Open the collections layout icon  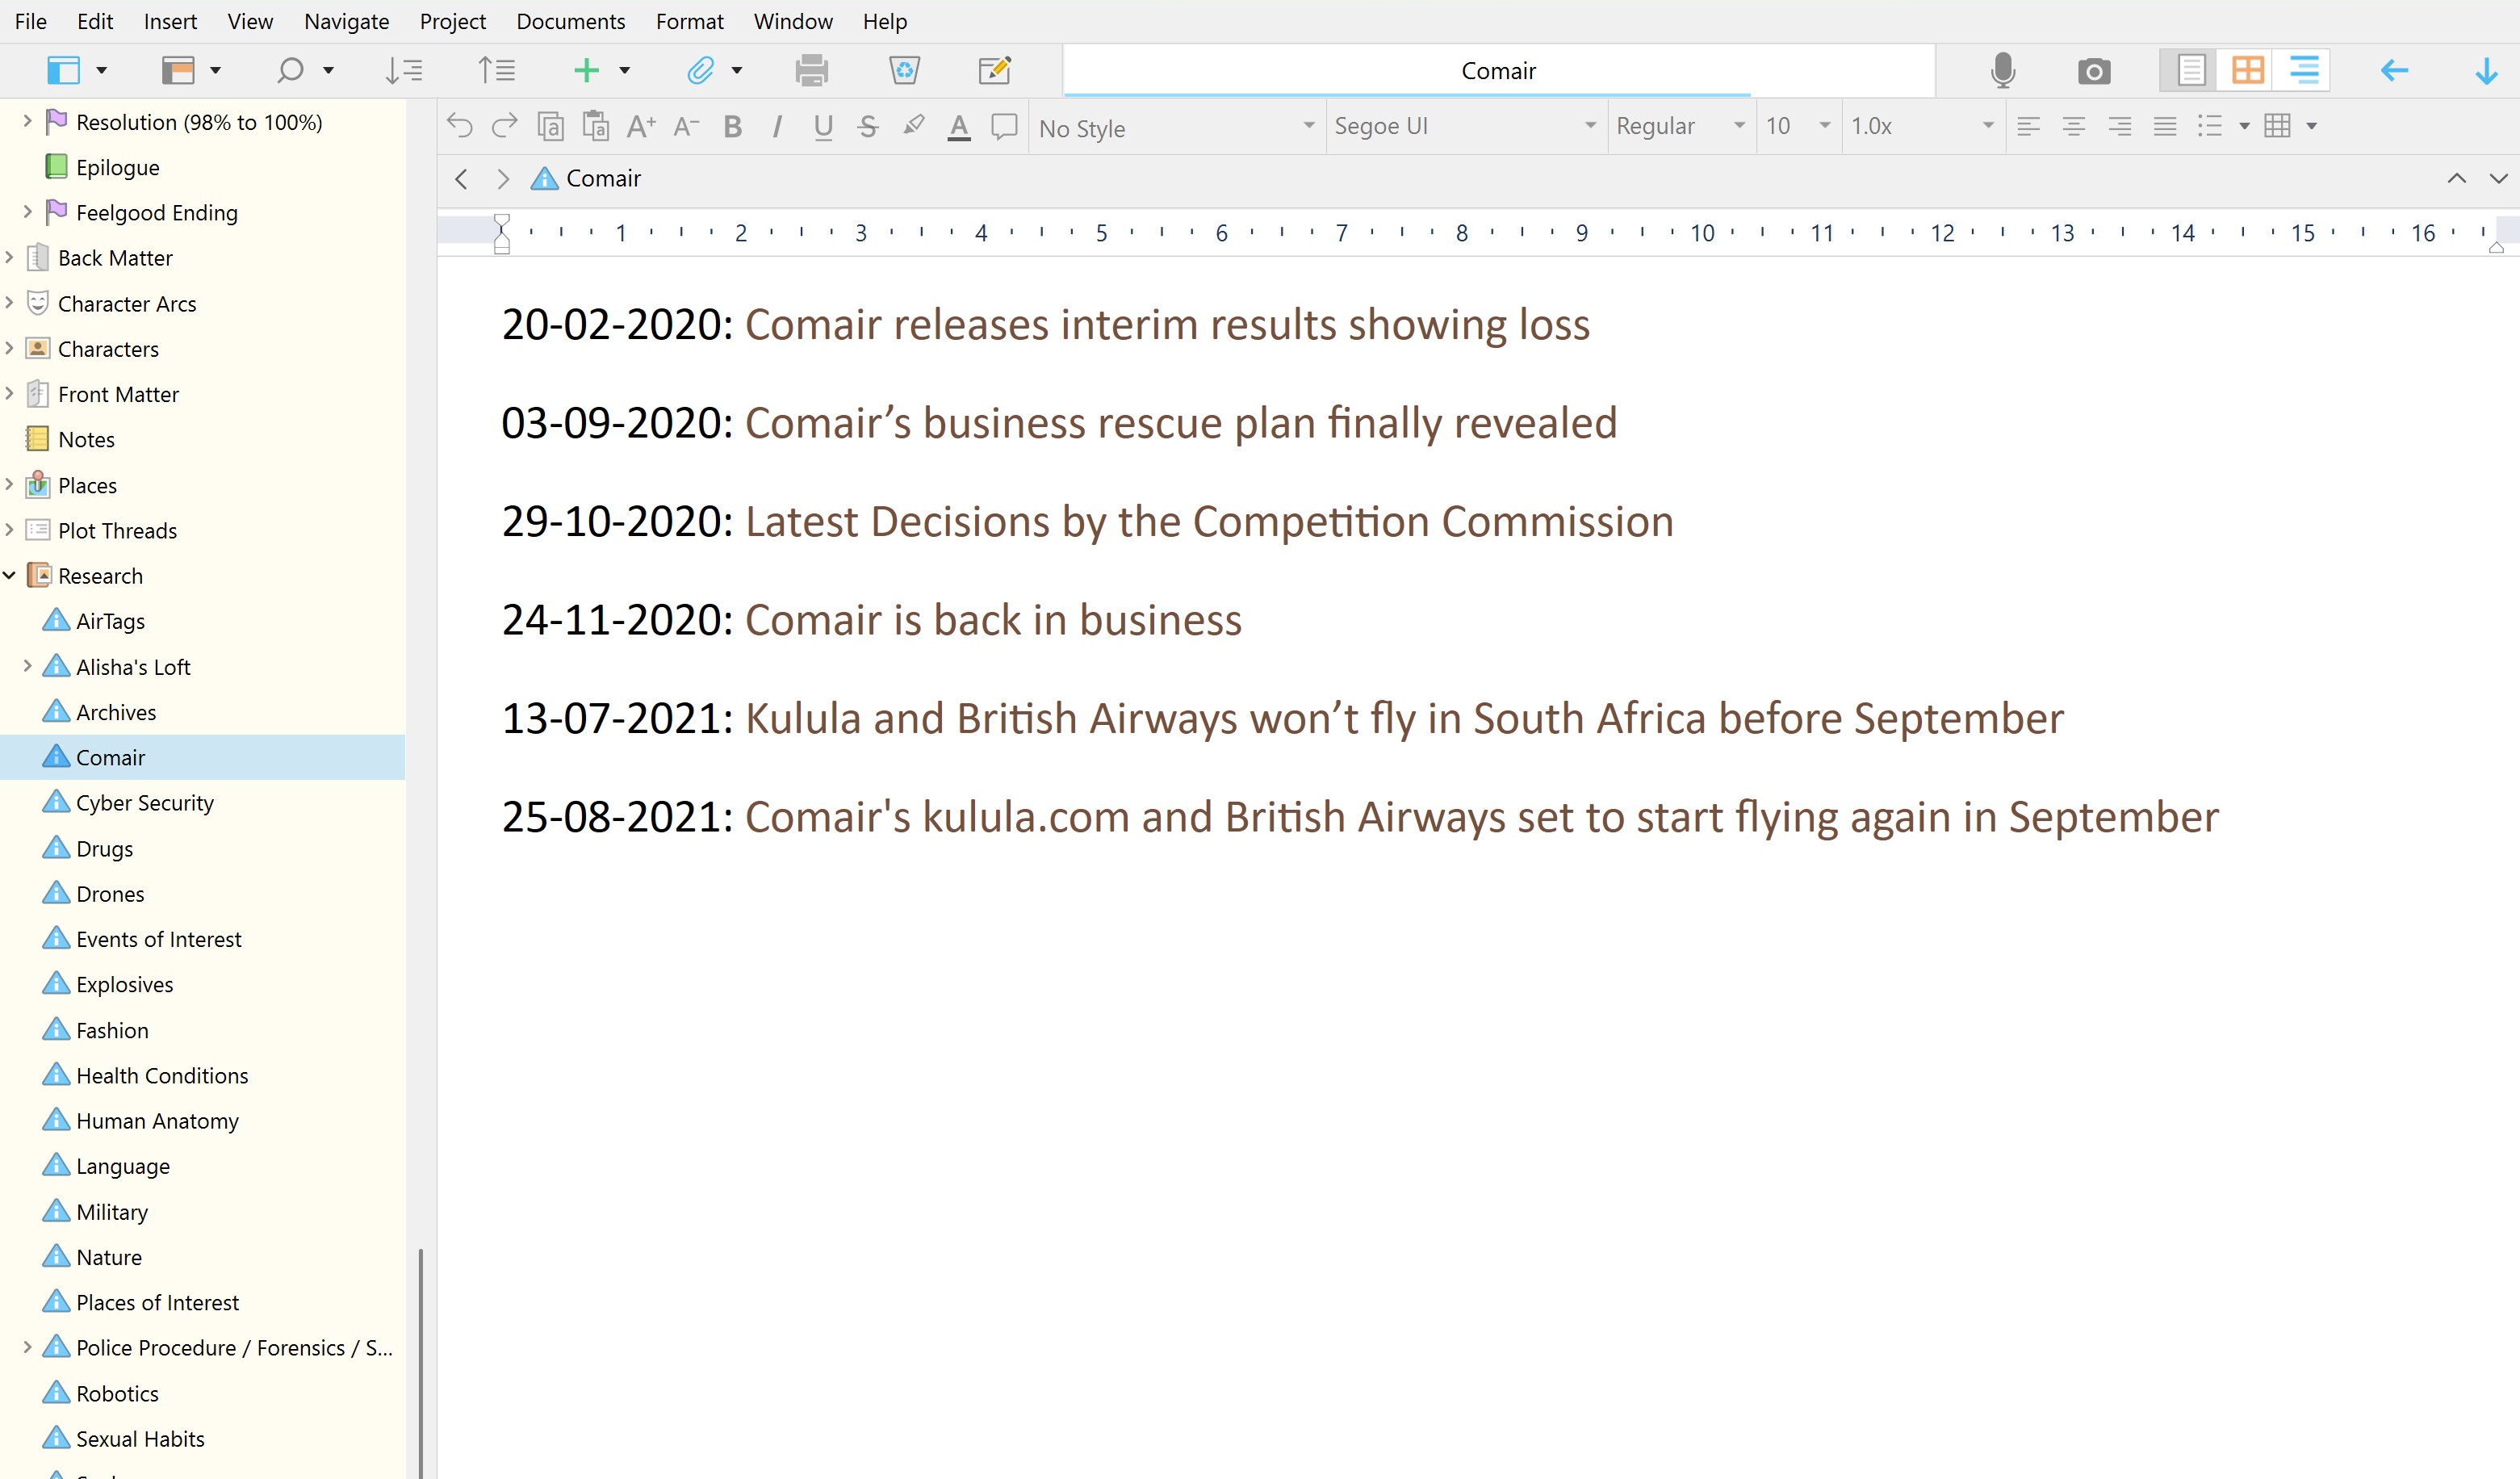point(178,70)
